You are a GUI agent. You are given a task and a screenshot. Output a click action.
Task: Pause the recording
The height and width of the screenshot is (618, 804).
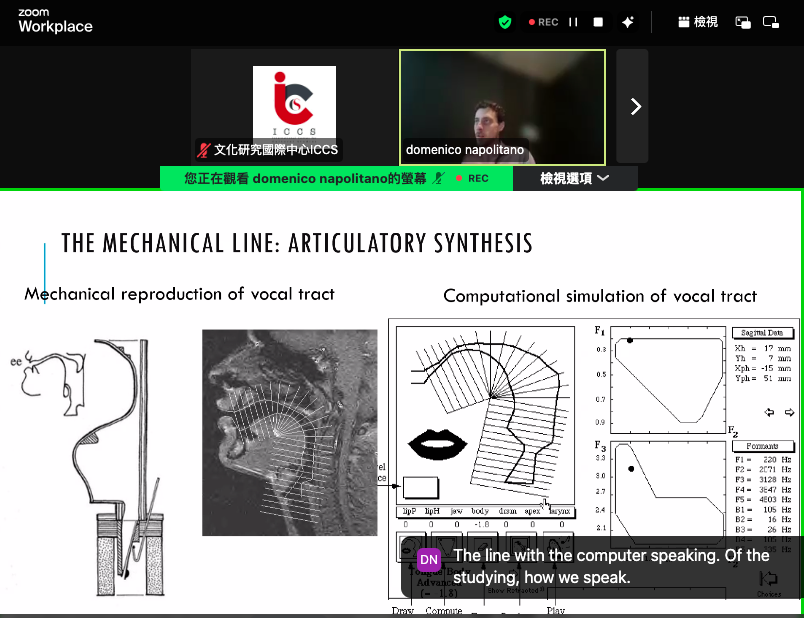click(x=573, y=22)
